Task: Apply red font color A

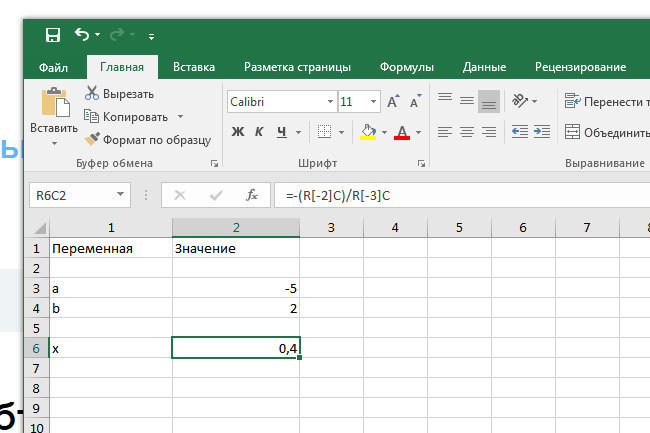Action: tap(402, 132)
